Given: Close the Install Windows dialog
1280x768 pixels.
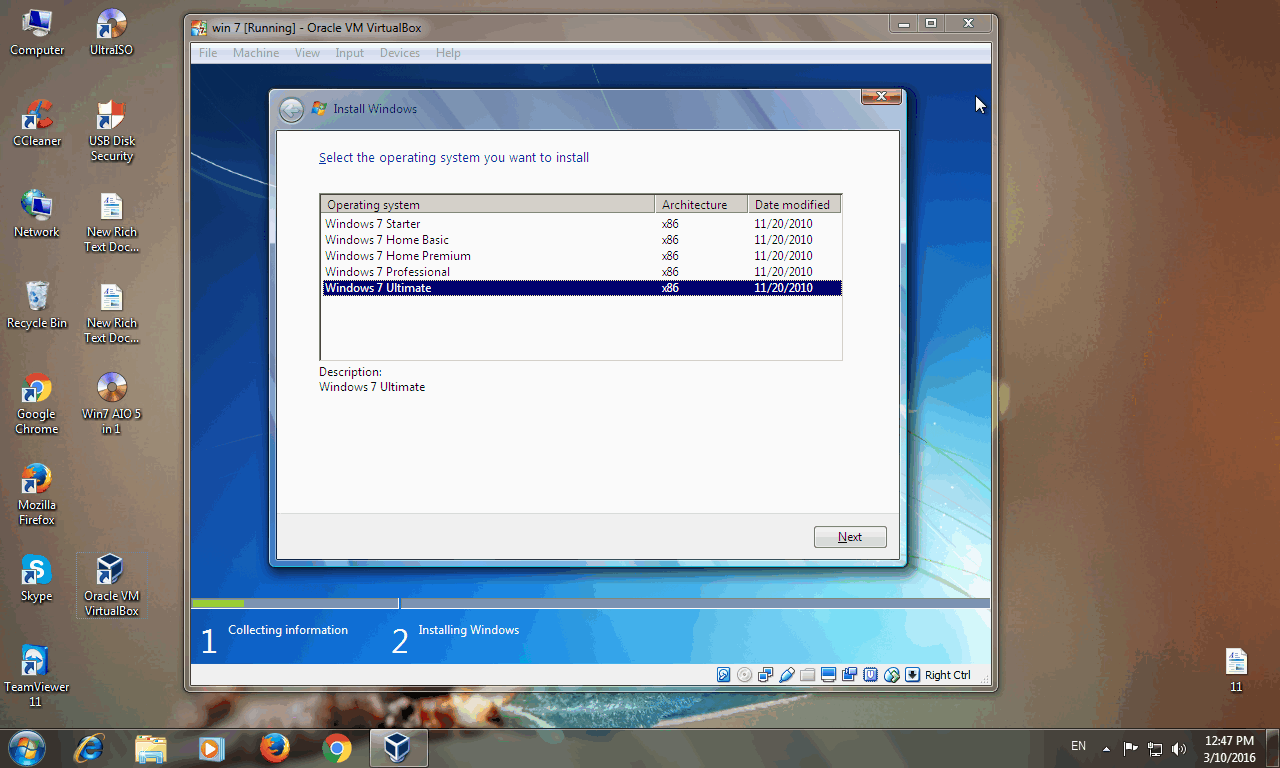Looking at the screenshot, I should click(x=881, y=96).
